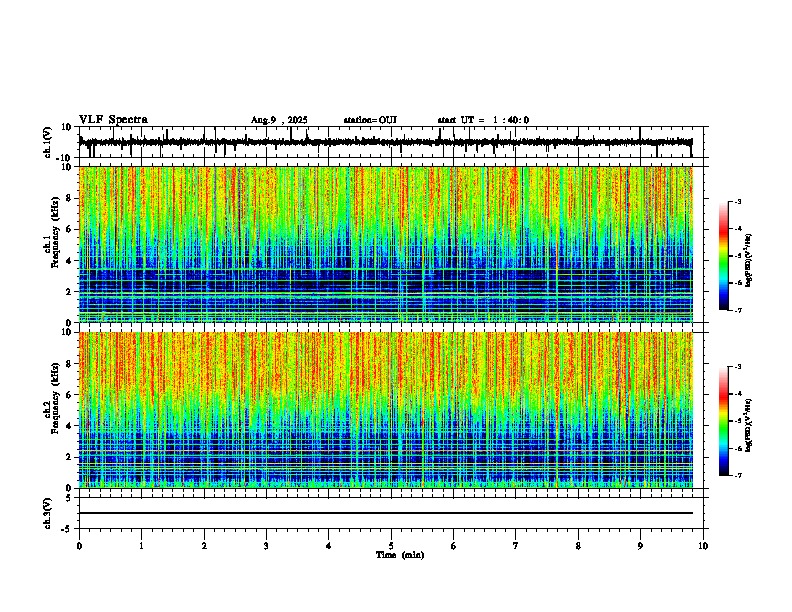Click time axis tick label "4"
Viewport: 792px width, 612px height.
tap(329, 546)
